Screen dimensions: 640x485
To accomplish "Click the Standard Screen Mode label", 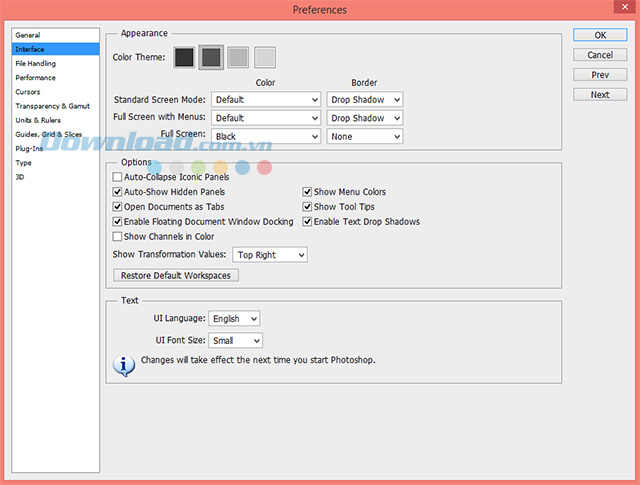I will [x=160, y=100].
